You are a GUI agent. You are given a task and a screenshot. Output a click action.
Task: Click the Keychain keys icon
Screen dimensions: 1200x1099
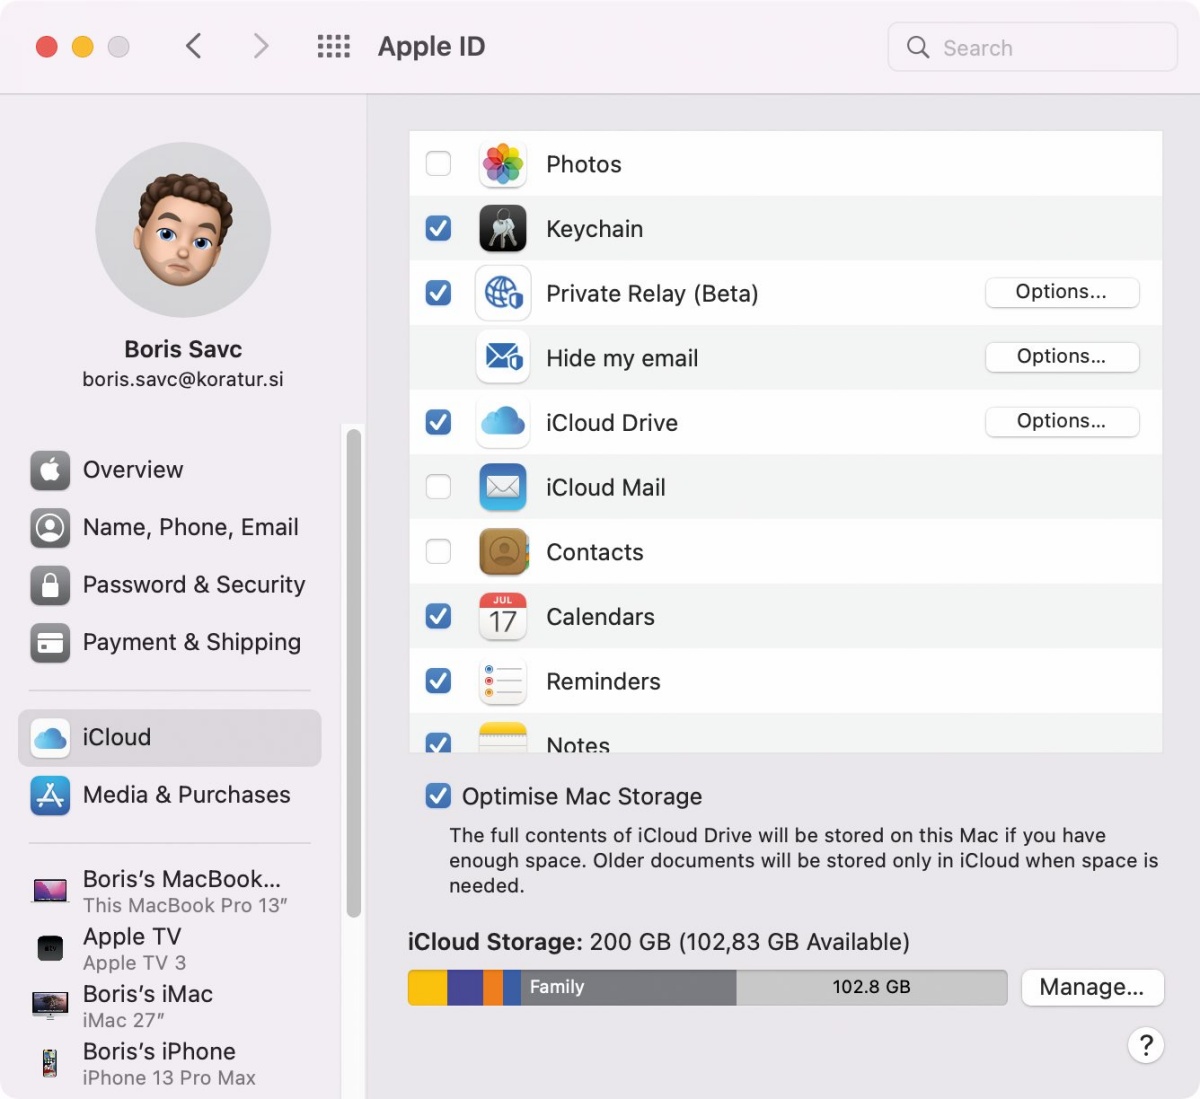point(503,229)
